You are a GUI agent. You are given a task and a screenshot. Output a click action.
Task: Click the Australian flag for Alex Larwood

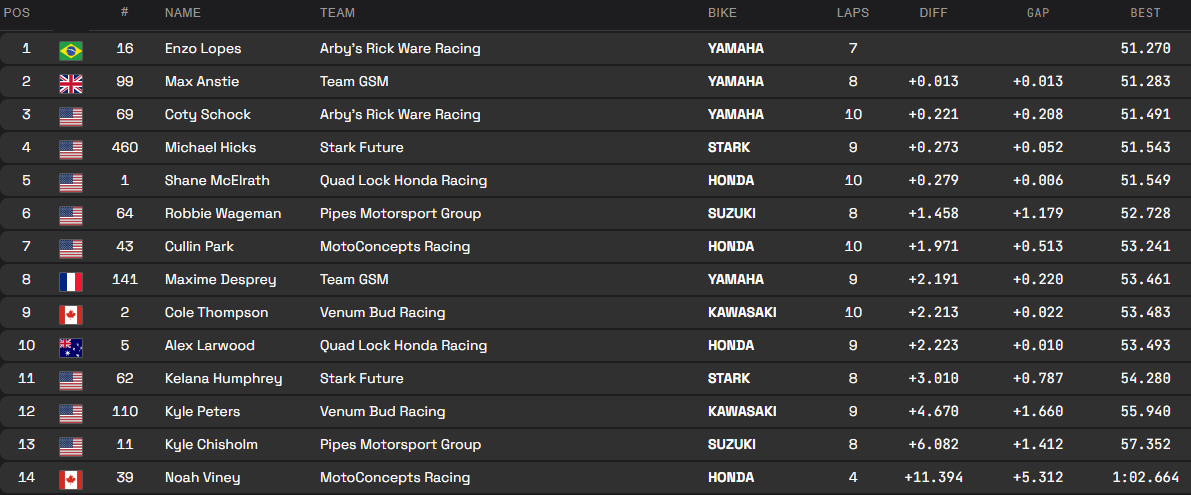click(x=70, y=346)
